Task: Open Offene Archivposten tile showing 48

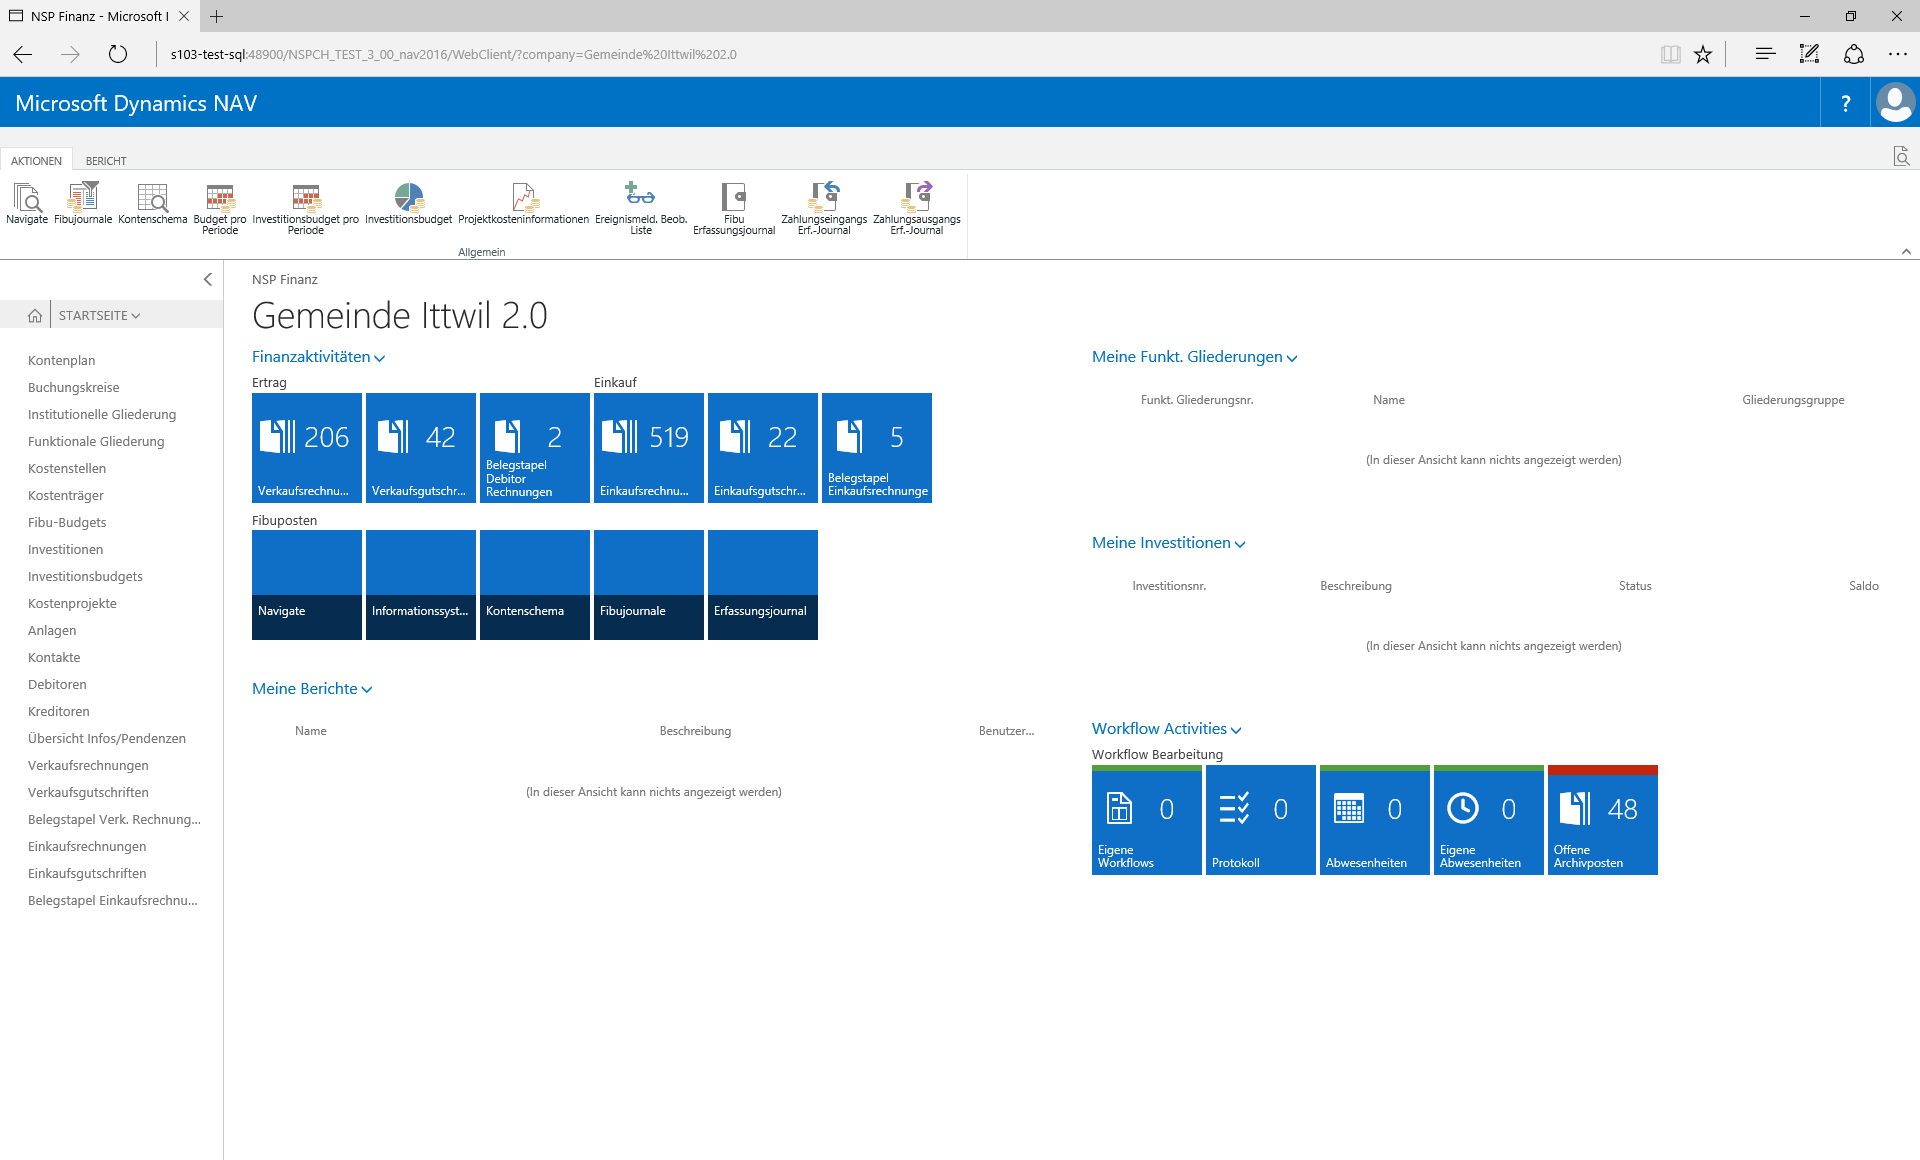Action: tap(1603, 820)
